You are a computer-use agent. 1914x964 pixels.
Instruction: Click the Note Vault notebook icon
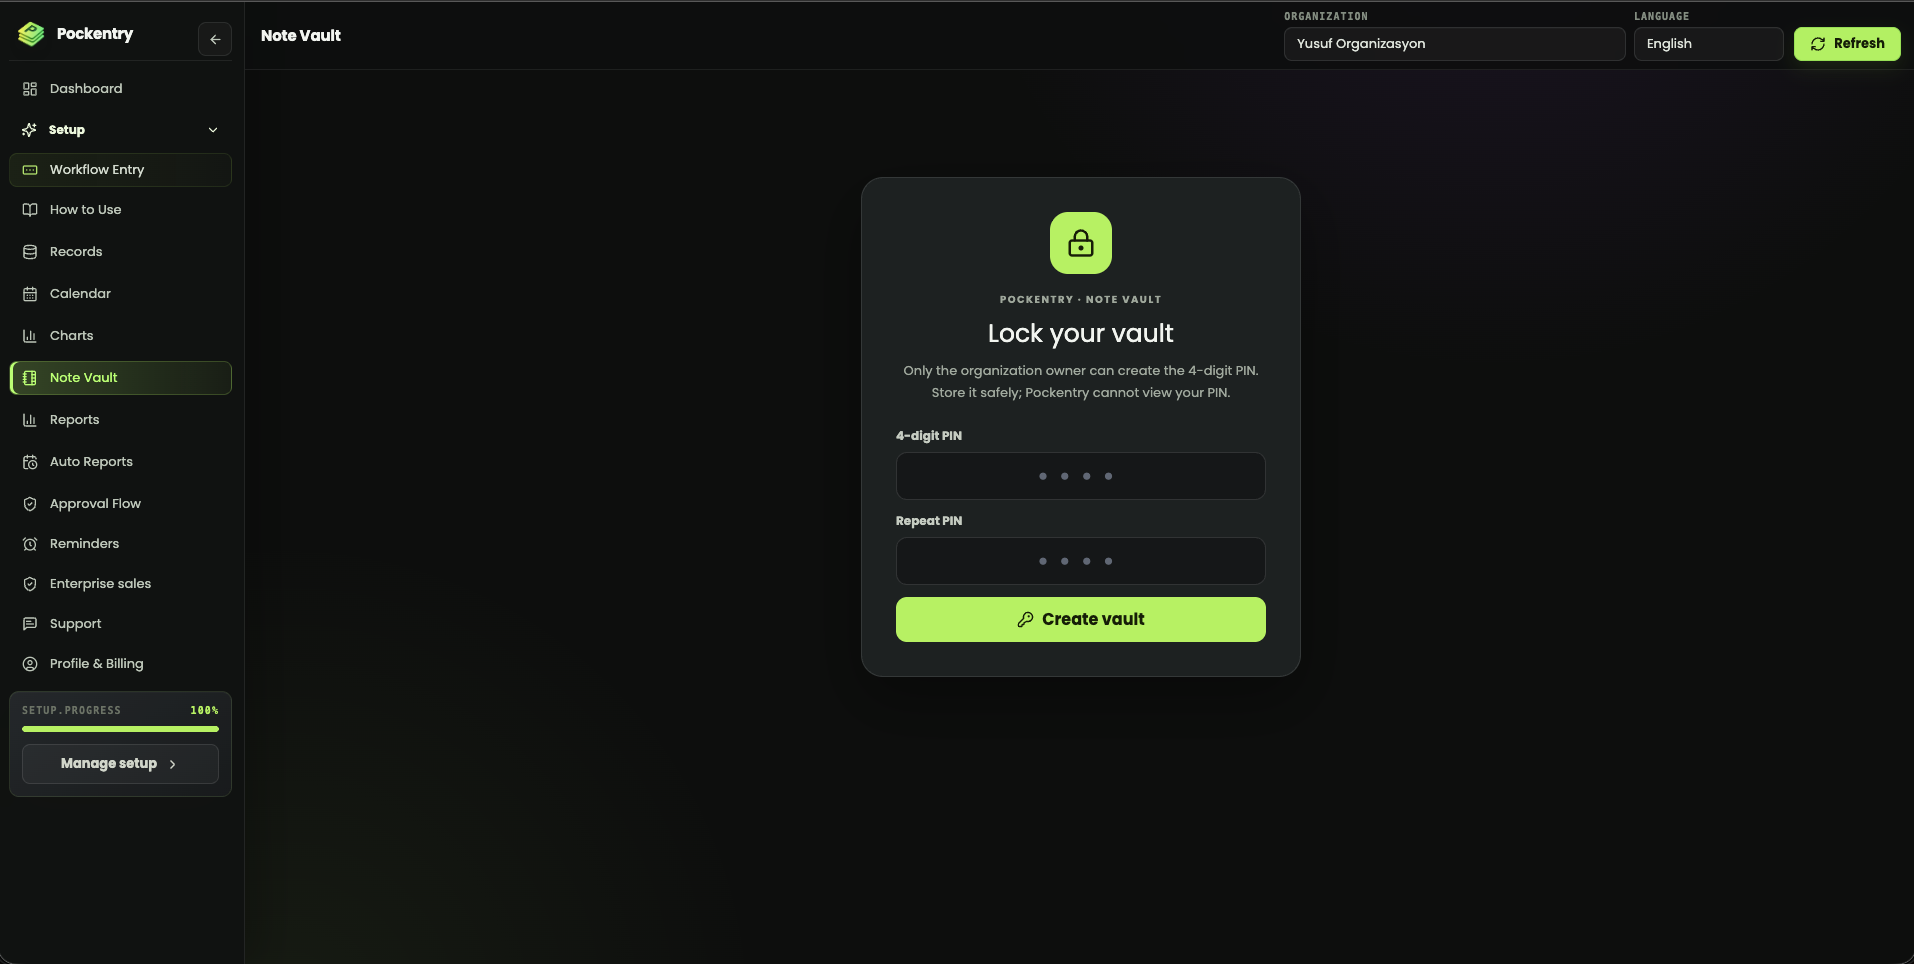(30, 378)
